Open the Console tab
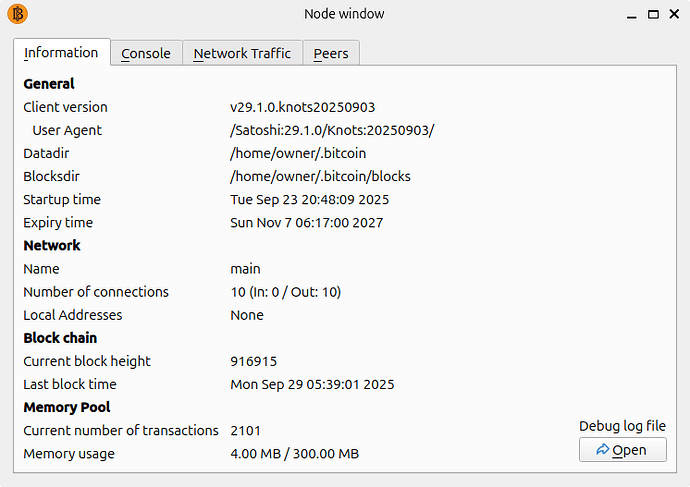The height and width of the screenshot is (487, 690). coord(146,54)
